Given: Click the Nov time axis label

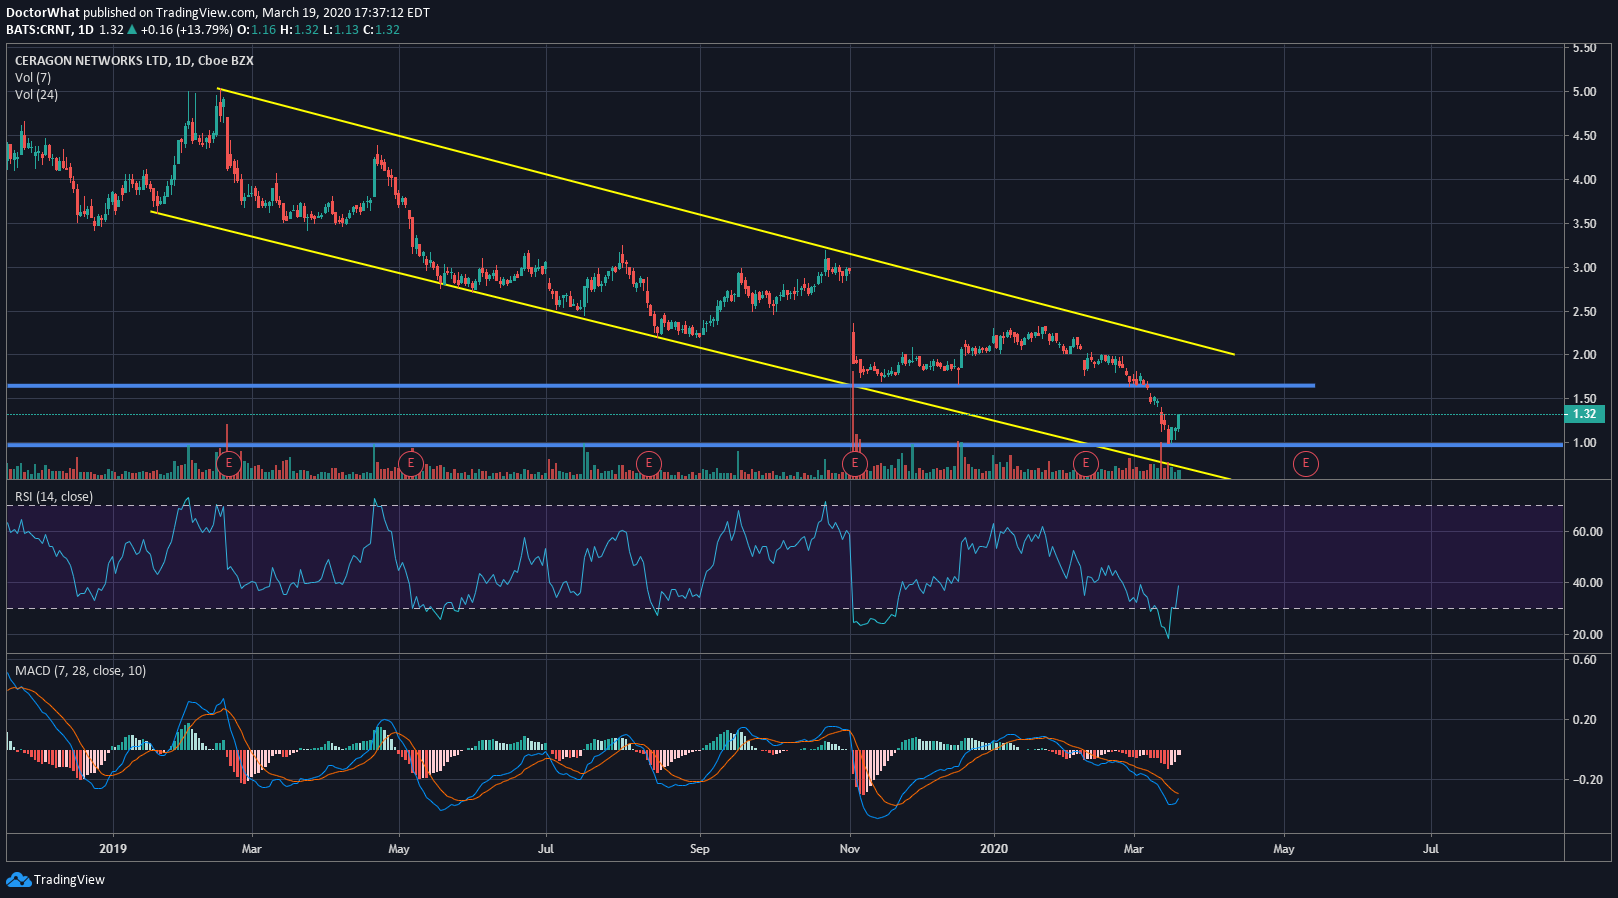Looking at the screenshot, I should [850, 849].
